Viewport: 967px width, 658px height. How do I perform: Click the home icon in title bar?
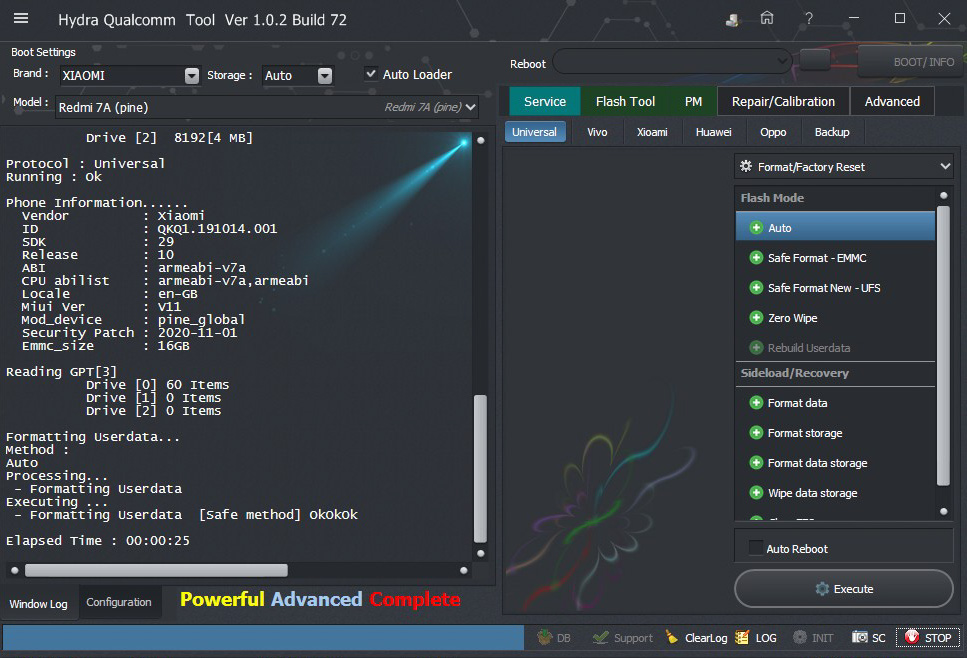pos(766,19)
